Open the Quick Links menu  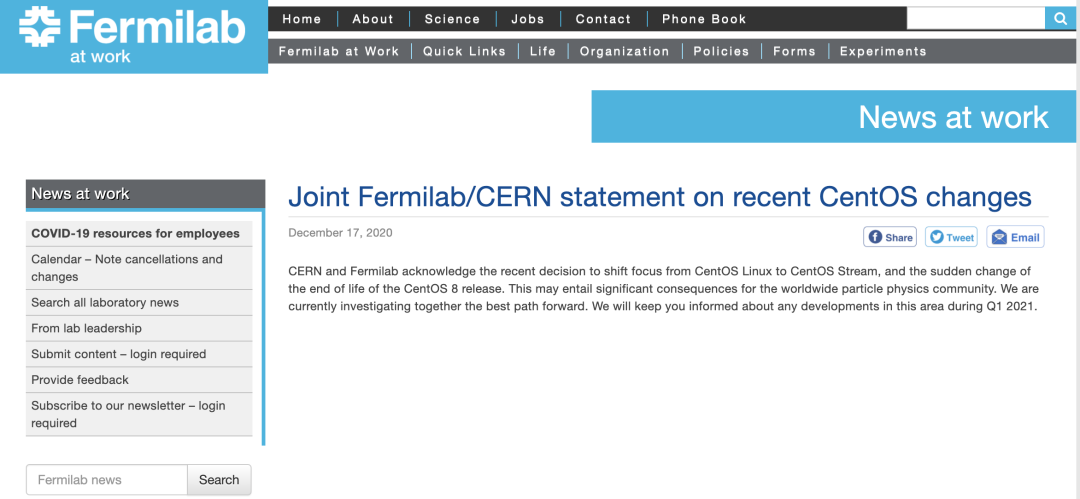[464, 51]
